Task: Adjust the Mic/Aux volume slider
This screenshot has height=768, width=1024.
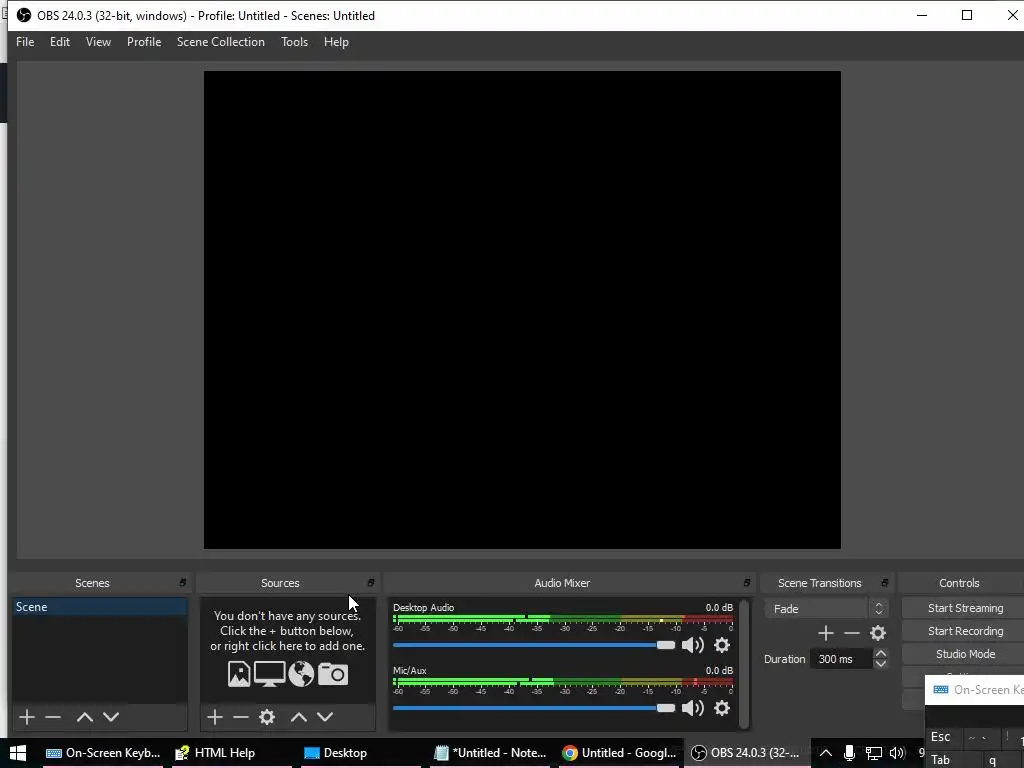Action: [534, 708]
